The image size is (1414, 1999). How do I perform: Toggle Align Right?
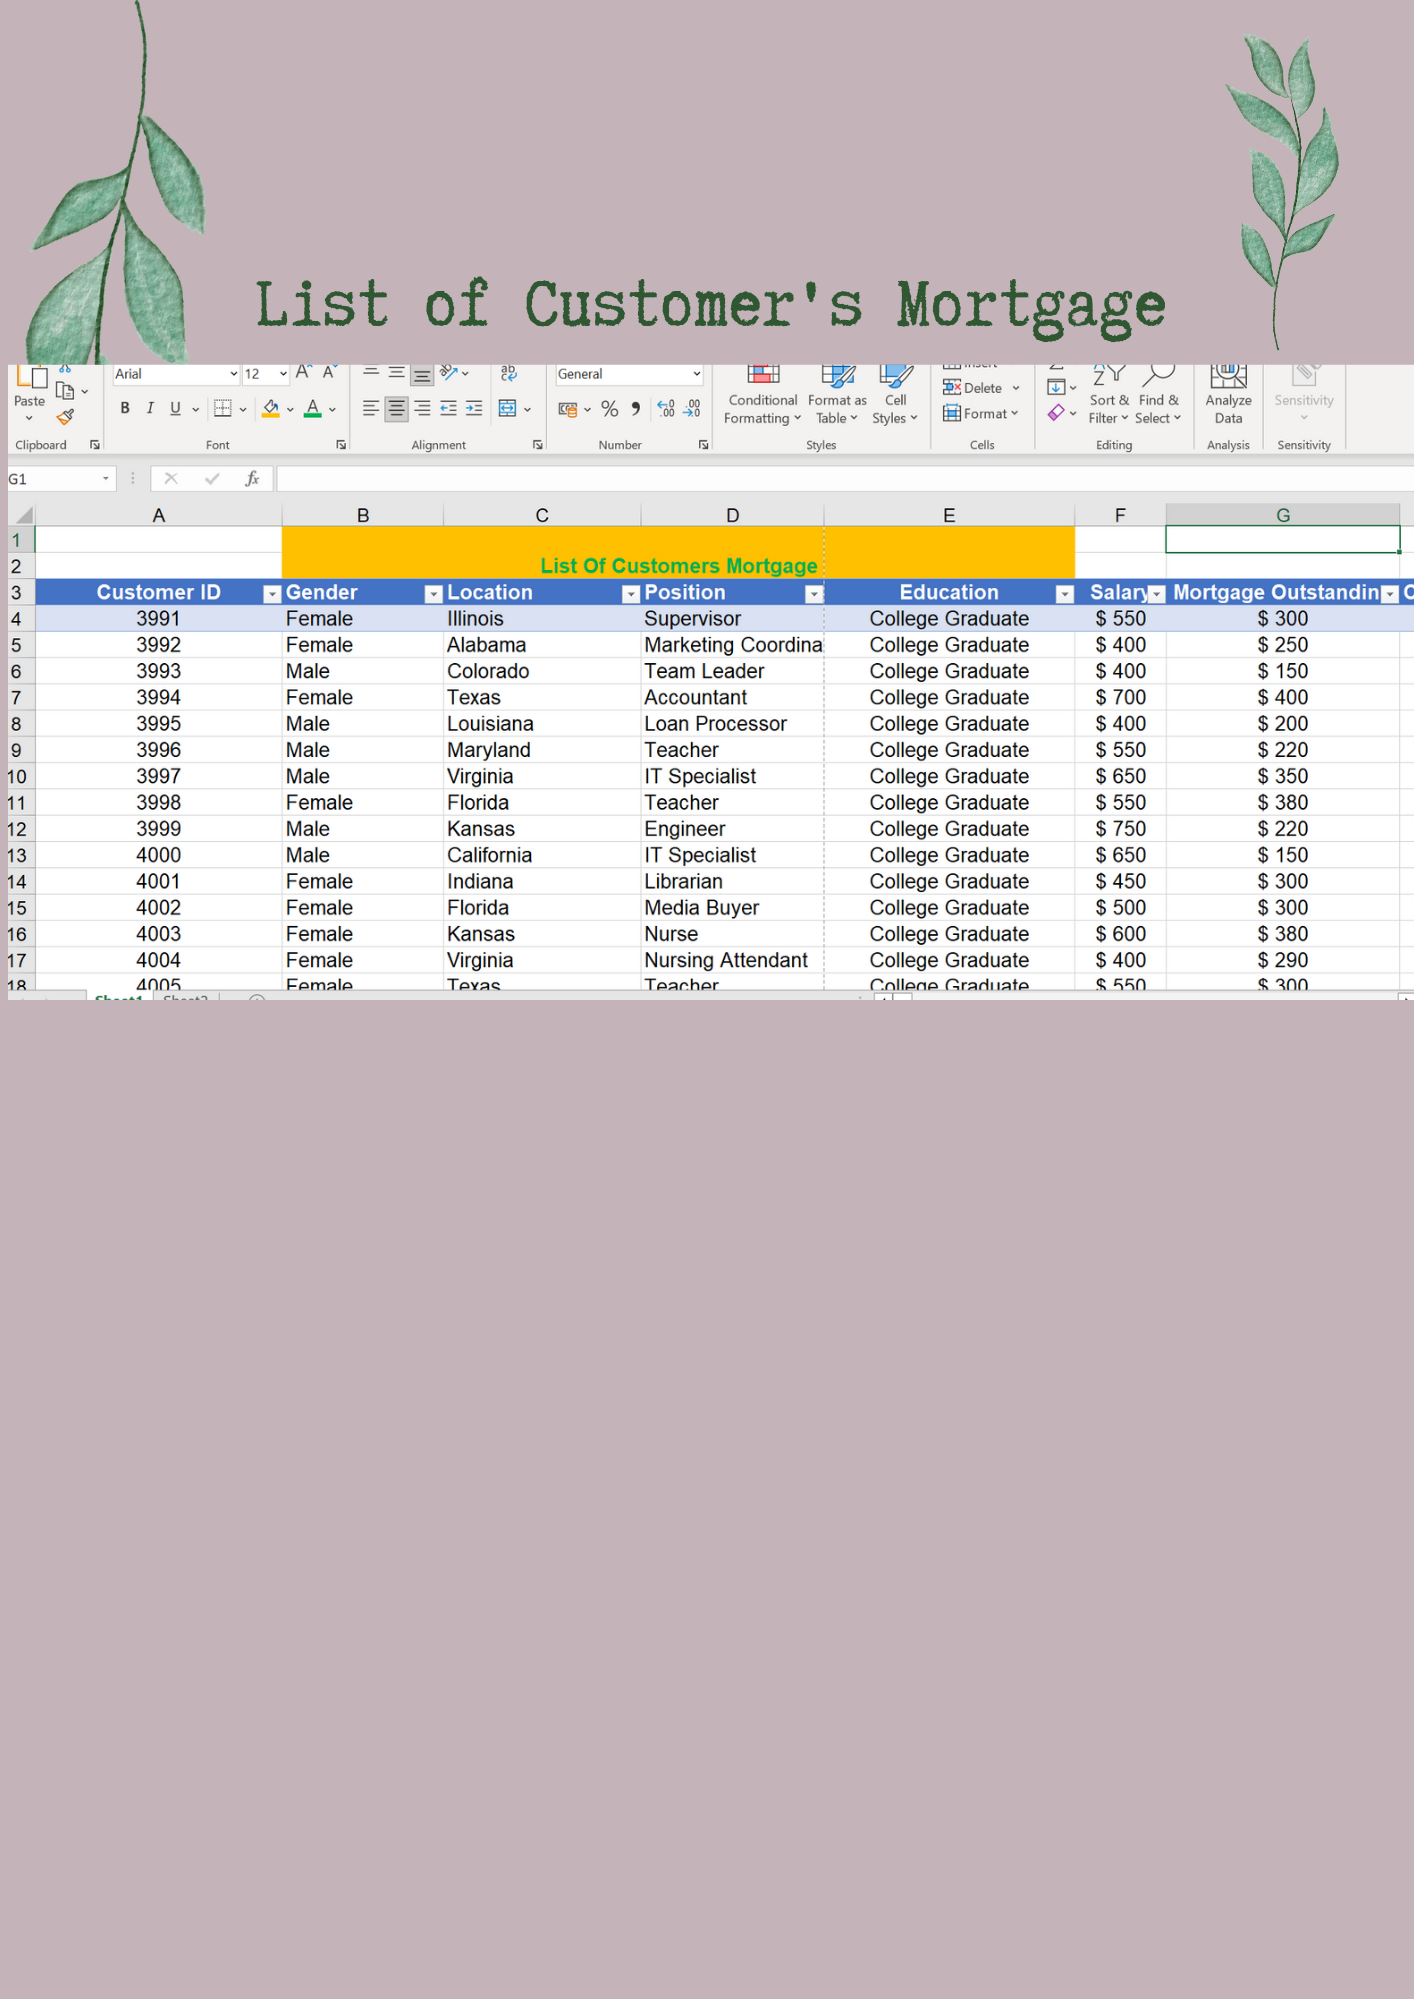pos(423,408)
